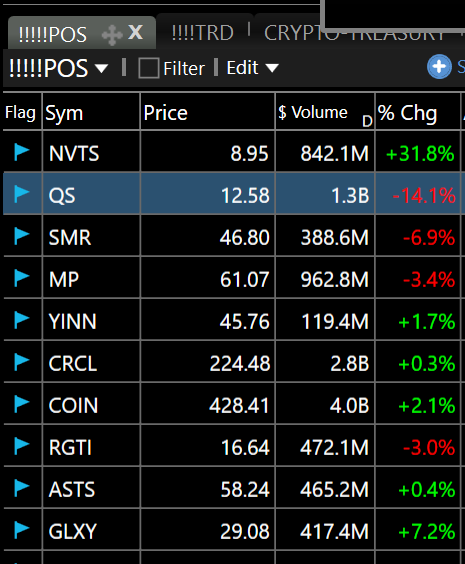Toggle the flag icon for ASTS

pyautogui.click(x=22, y=488)
